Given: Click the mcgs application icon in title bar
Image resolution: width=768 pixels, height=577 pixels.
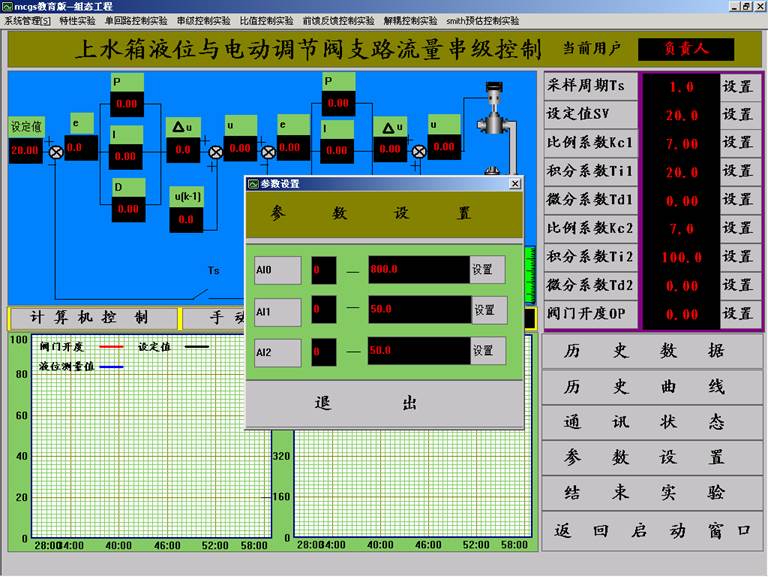Looking at the screenshot, I should coord(7,6).
